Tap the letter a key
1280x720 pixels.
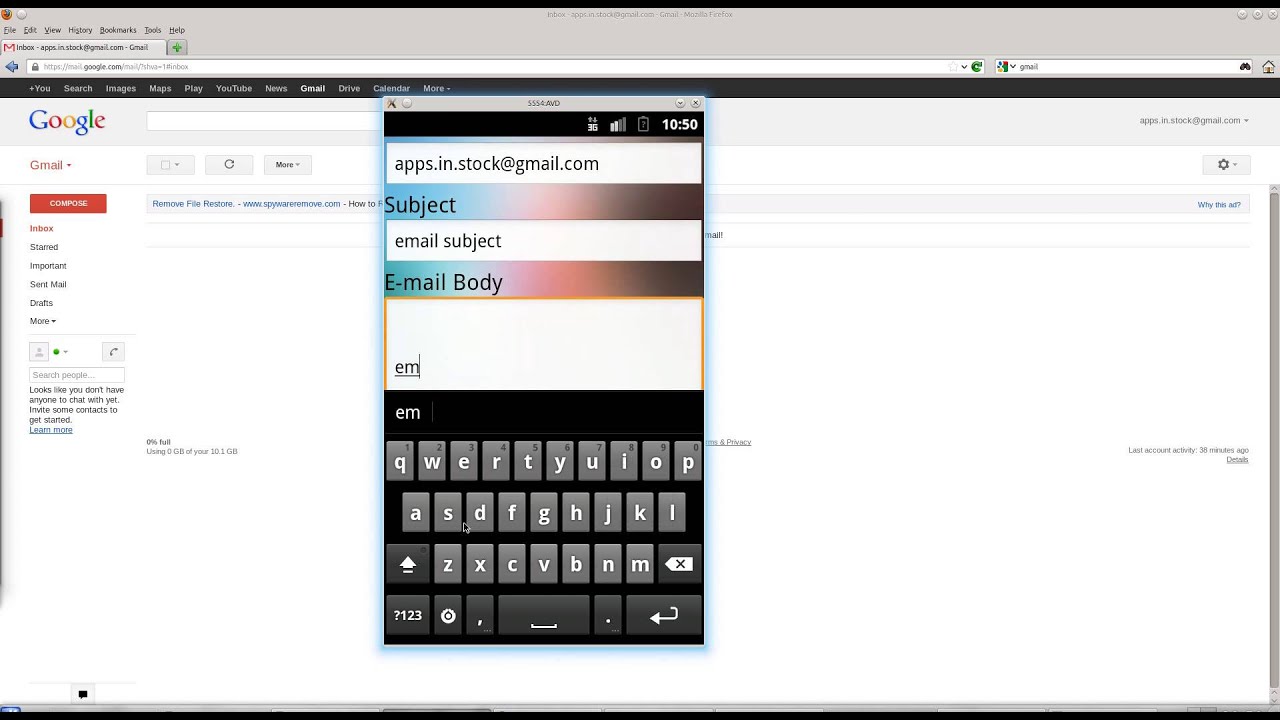pyautogui.click(x=416, y=514)
